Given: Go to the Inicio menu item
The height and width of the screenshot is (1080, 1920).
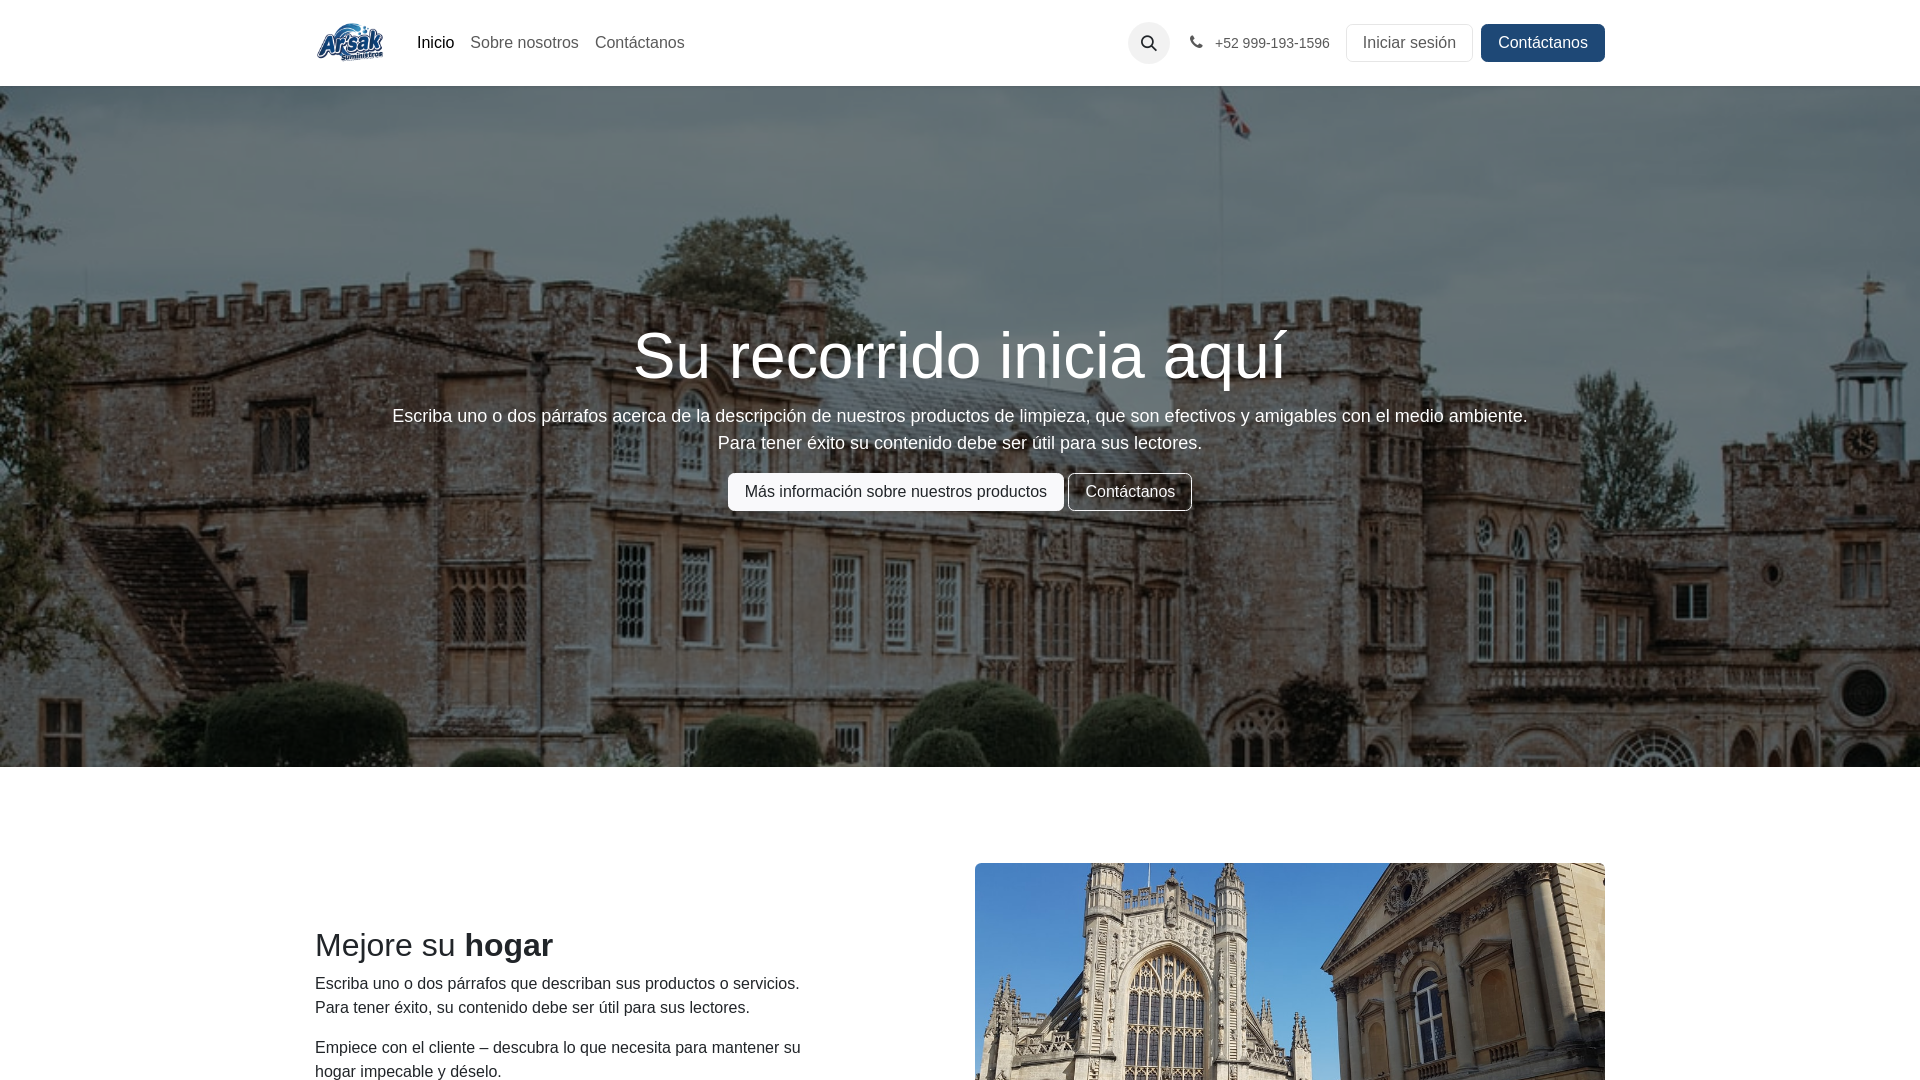Looking at the screenshot, I should 435,43.
